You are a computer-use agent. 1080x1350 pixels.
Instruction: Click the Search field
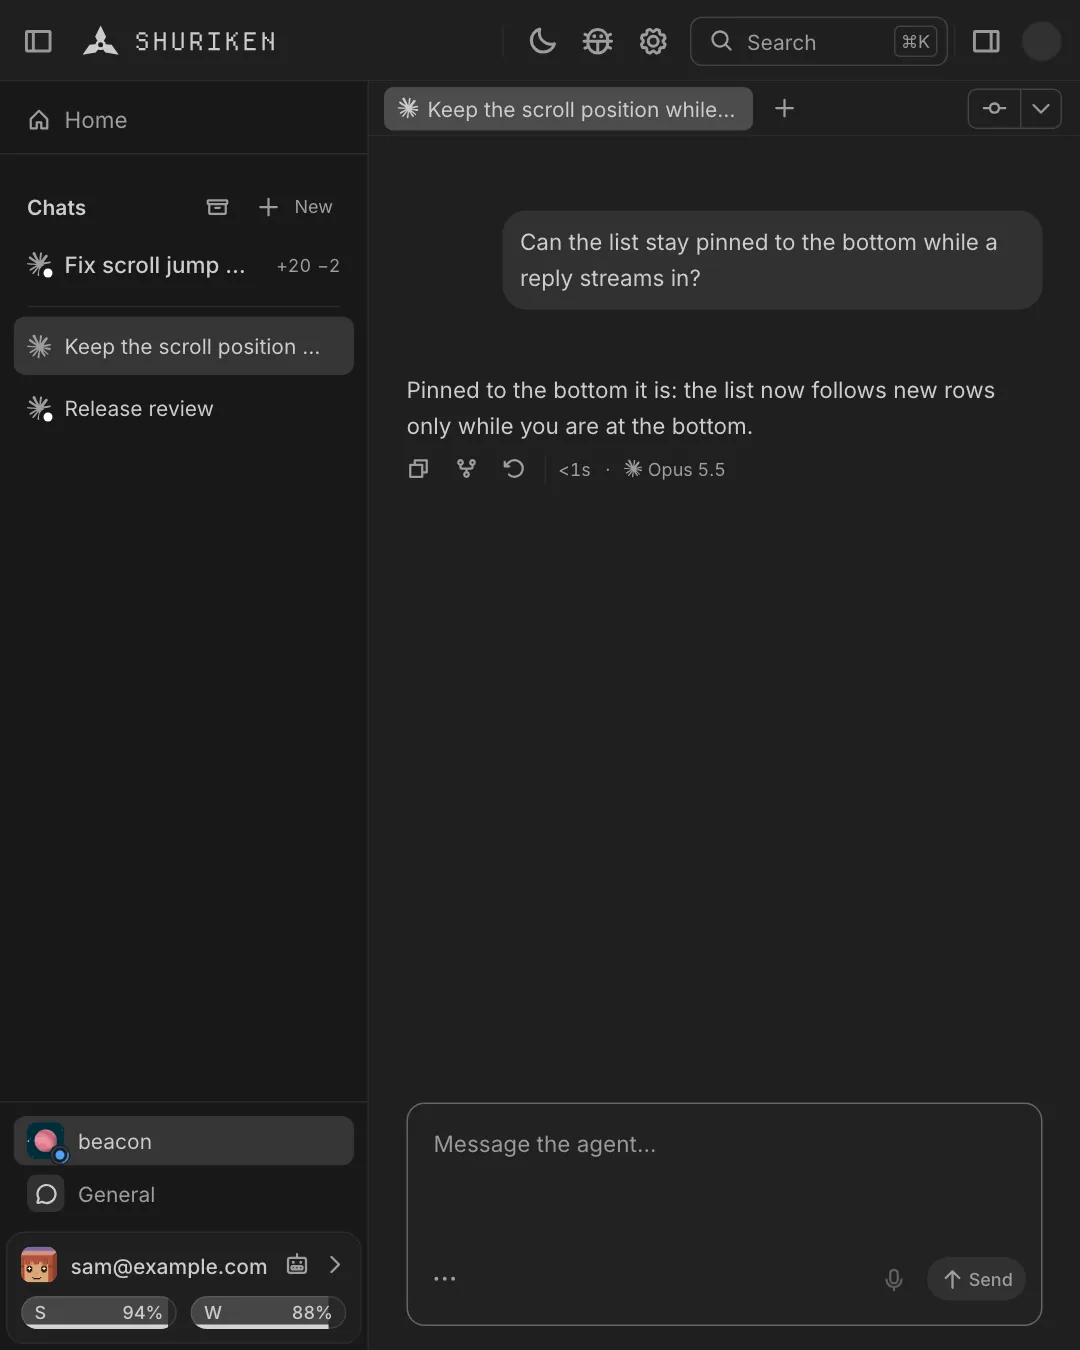coord(818,41)
